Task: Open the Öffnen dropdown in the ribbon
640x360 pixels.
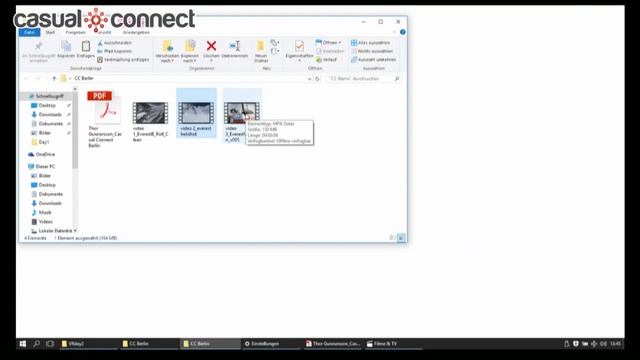Action: tap(328, 42)
